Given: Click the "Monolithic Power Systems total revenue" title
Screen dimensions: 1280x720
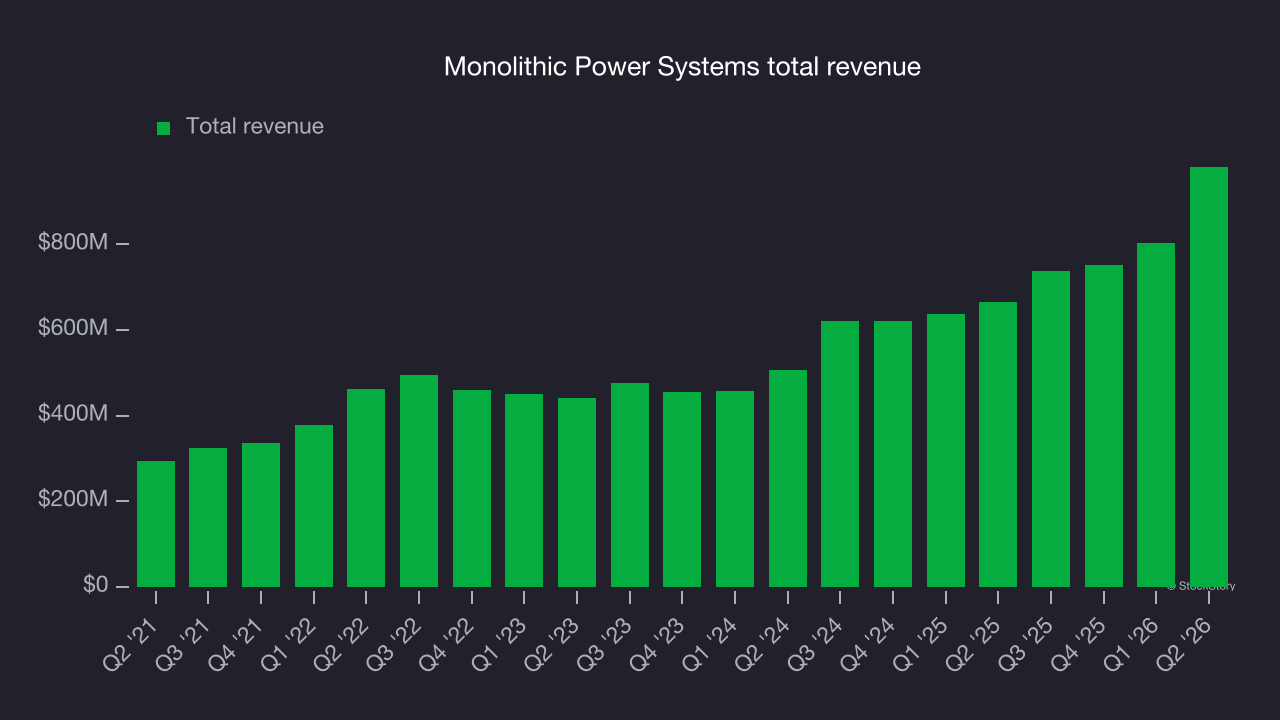Looking at the screenshot, I should pyautogui.click(x=682, y=67).
